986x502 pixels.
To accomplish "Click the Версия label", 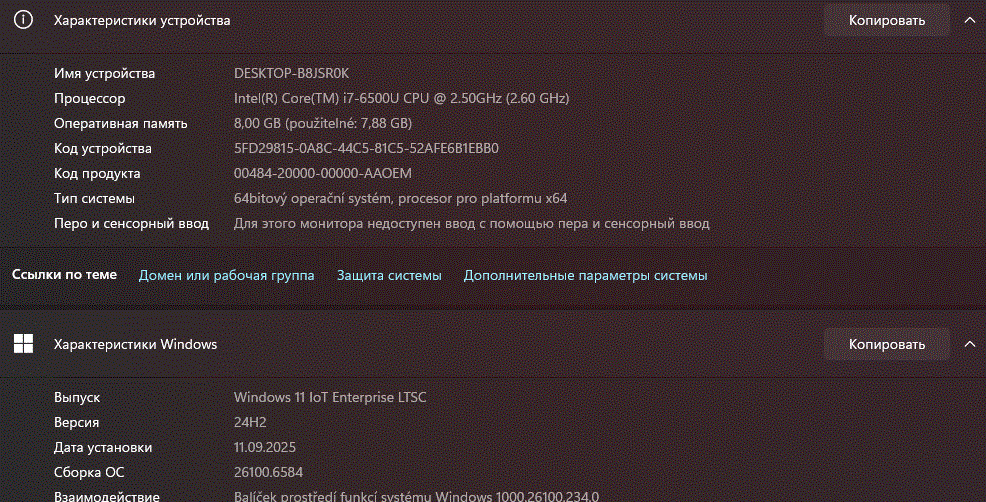I will point(76,423).
